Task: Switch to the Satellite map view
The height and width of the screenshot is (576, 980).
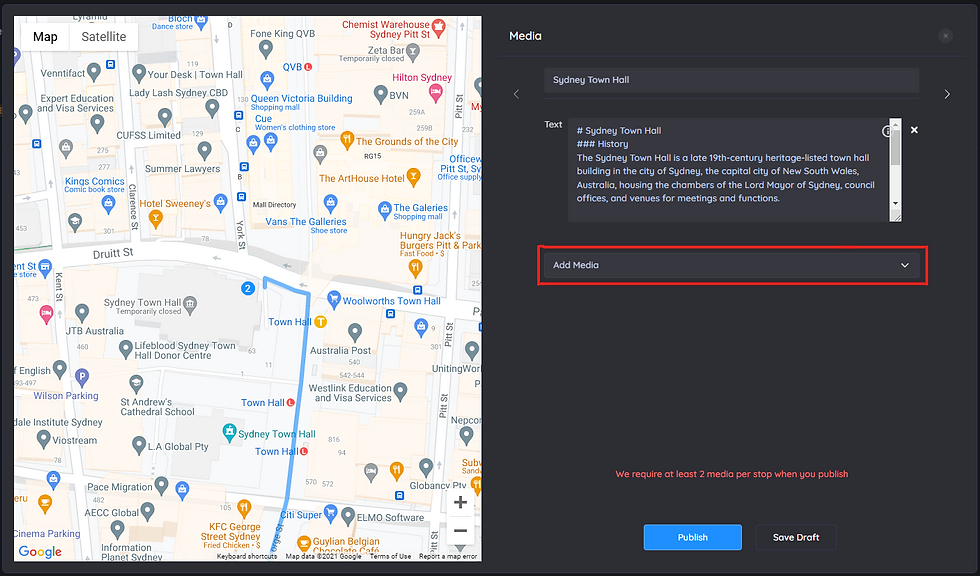Action: (x=104, y=37)
